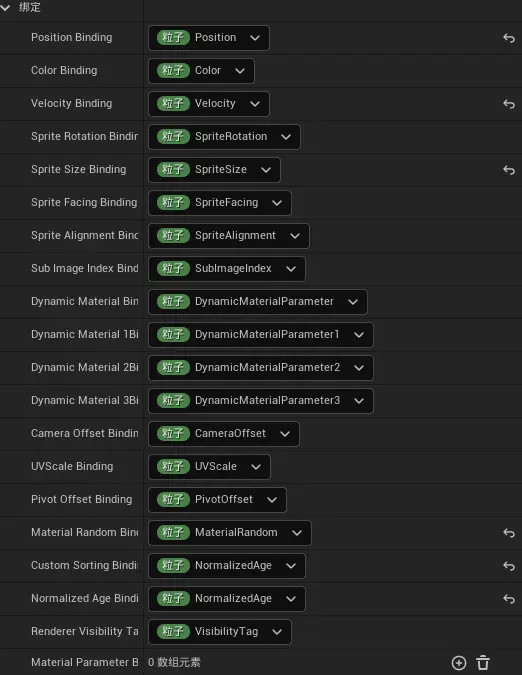522x675 pixels.
Task: Select the Renderer Visibility Tag label
Action: 85,632
